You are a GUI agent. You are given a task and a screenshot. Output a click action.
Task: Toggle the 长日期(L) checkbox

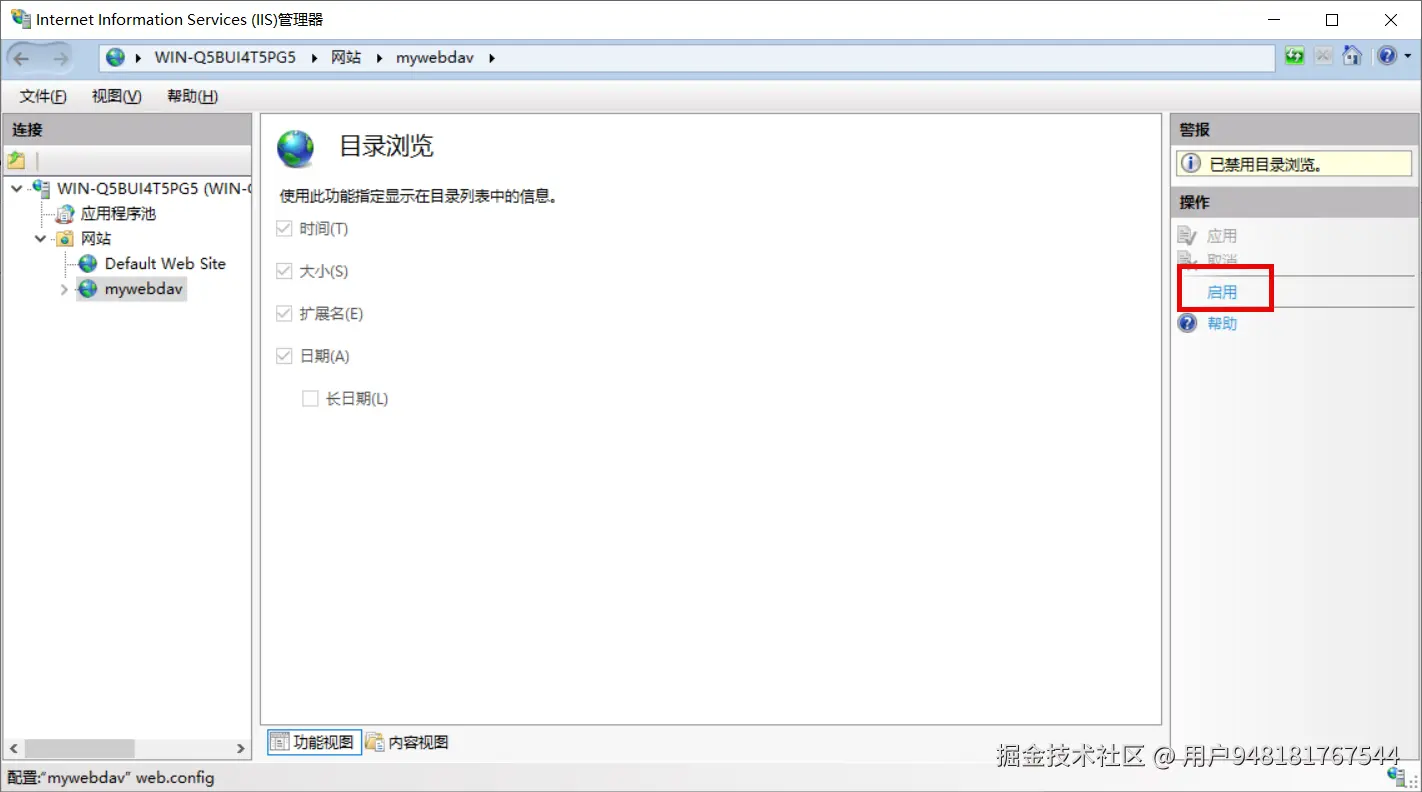[310, 398]
